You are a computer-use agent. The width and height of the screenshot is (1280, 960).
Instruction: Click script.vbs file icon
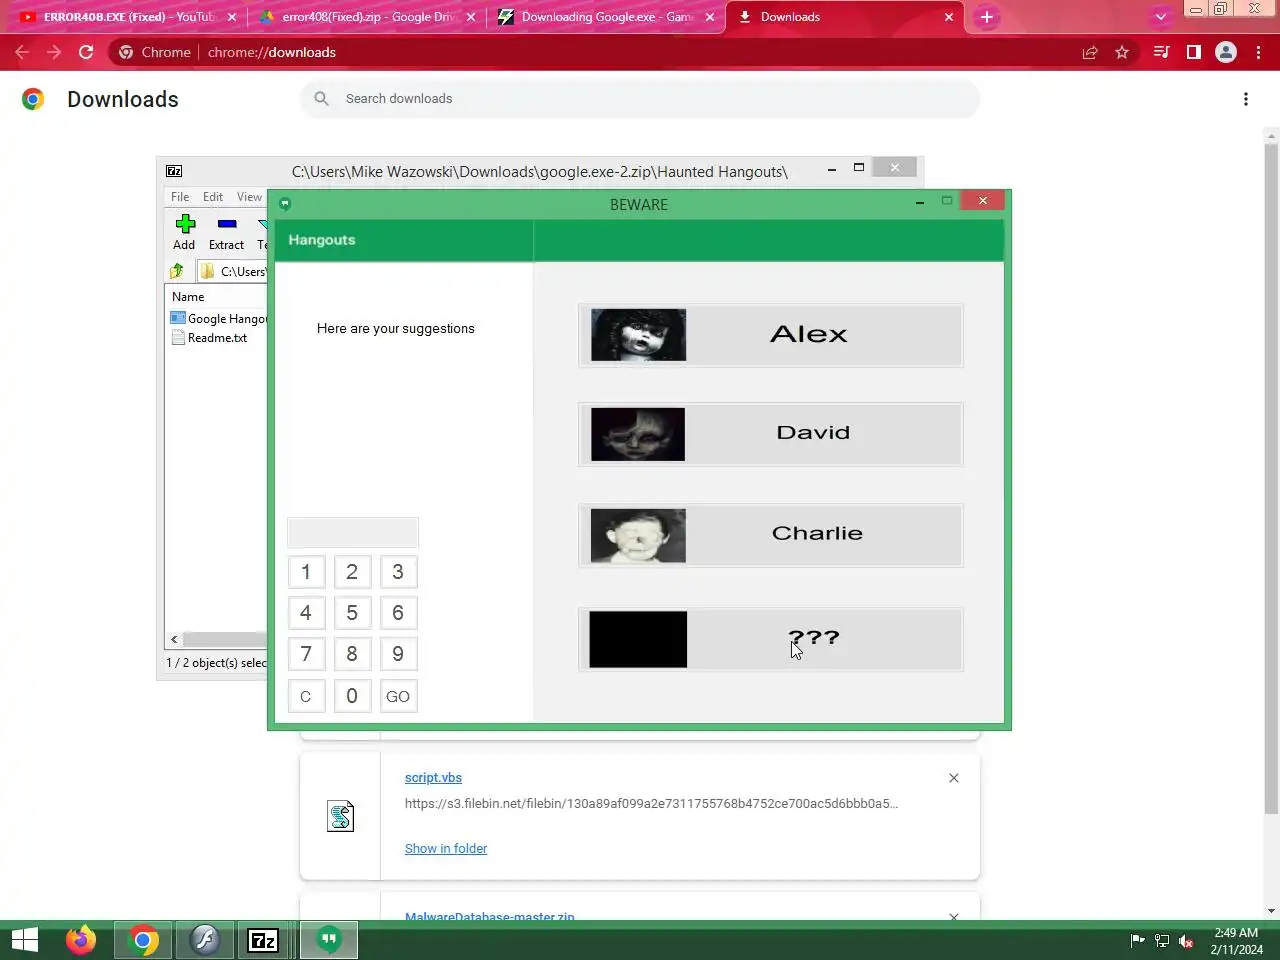tap(340, 816)
